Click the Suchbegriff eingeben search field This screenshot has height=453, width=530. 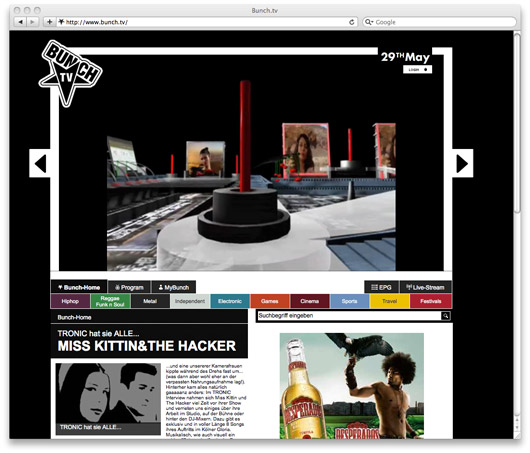[350, 316]
